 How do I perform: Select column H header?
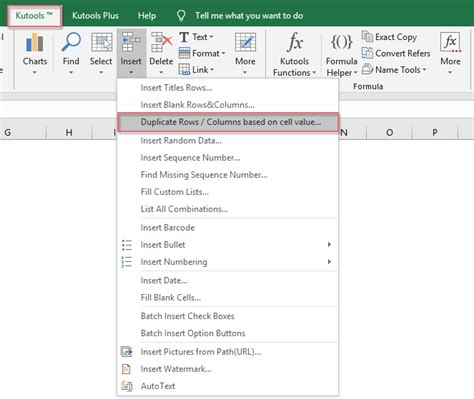pyautogui.click(x=69, y=132)
